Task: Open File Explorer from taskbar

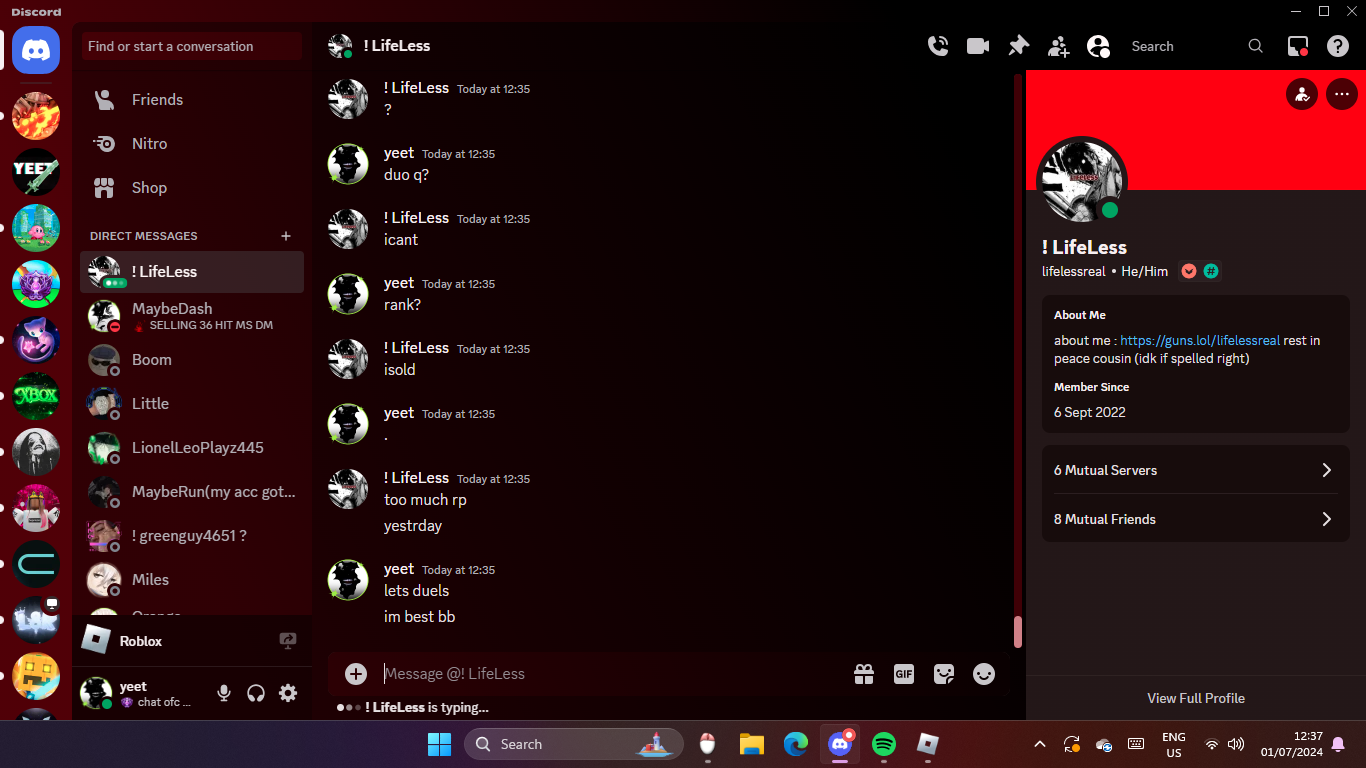Action: coord(752,744)
